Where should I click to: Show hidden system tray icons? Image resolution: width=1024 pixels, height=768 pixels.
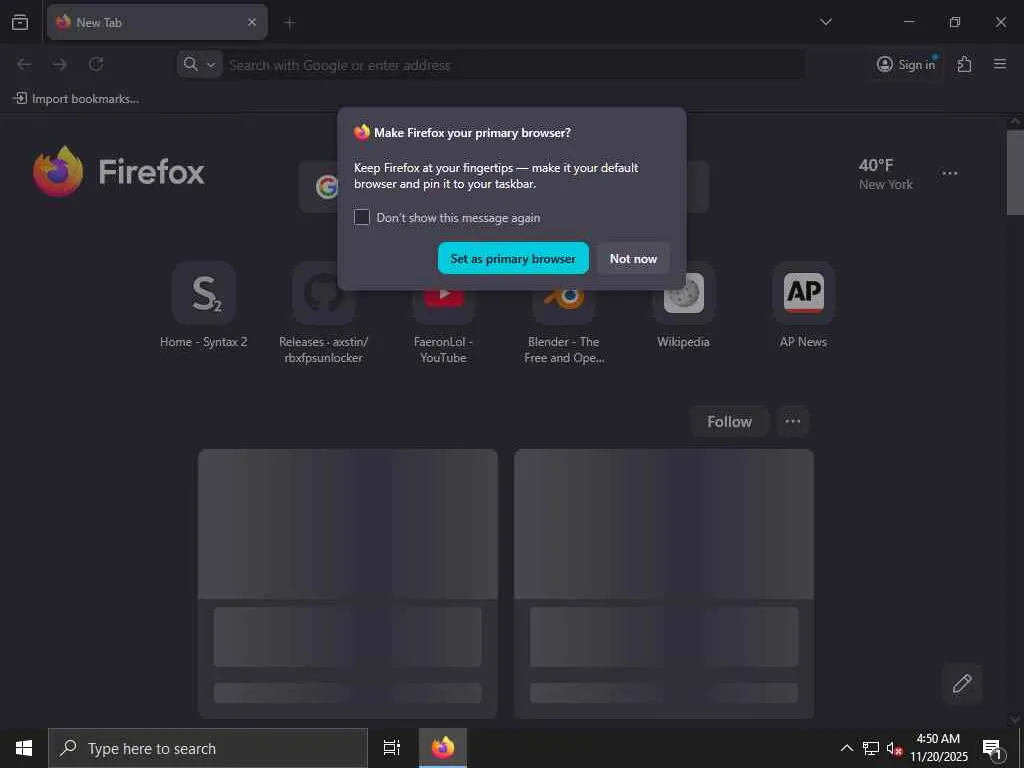tap(846, 748)
